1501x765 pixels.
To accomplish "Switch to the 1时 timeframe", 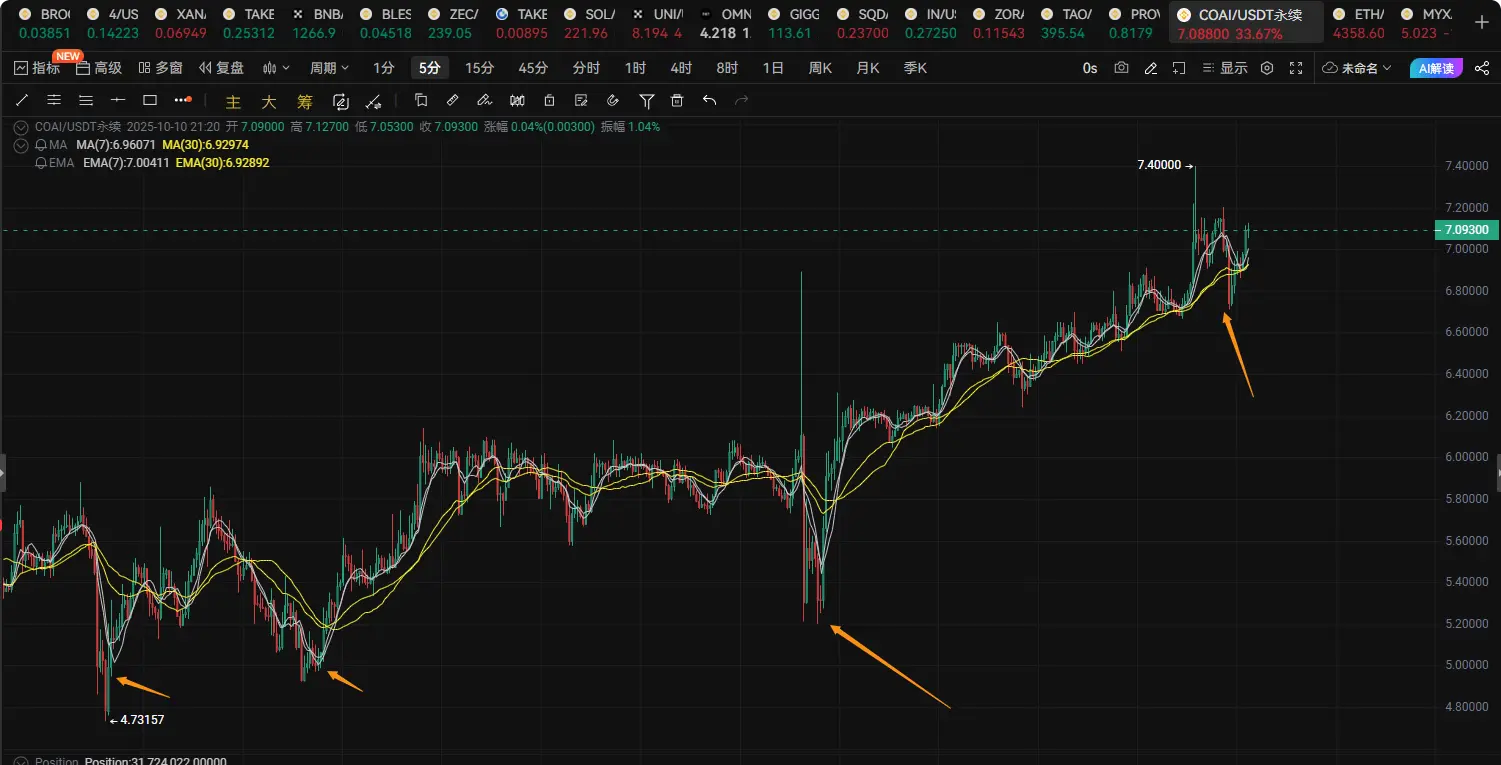I will 635,68.
